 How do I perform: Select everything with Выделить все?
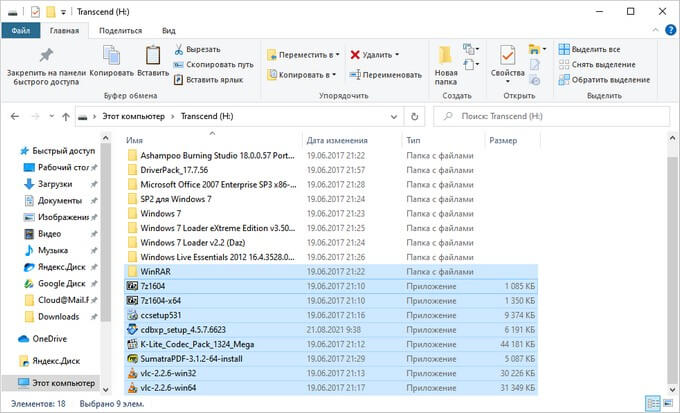[589, 49]
